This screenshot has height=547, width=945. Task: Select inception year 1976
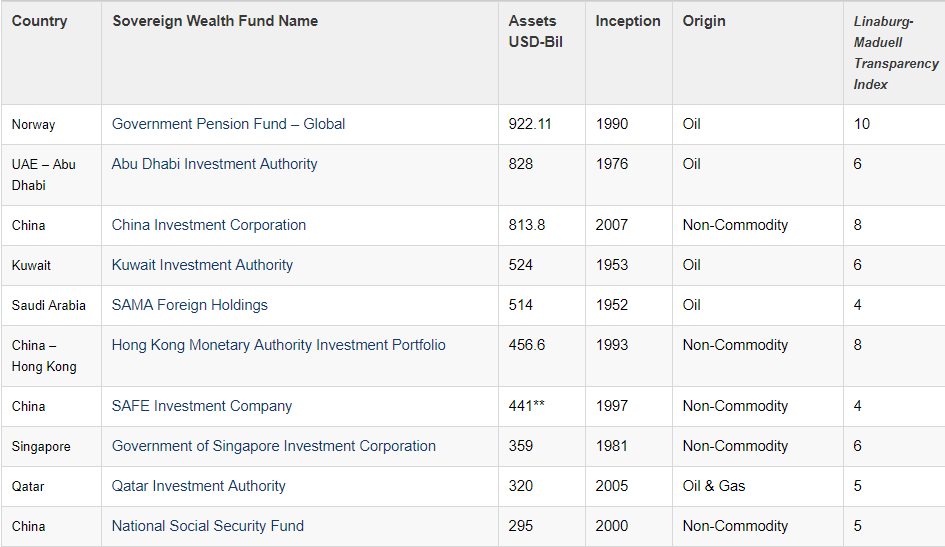[612, 164]
